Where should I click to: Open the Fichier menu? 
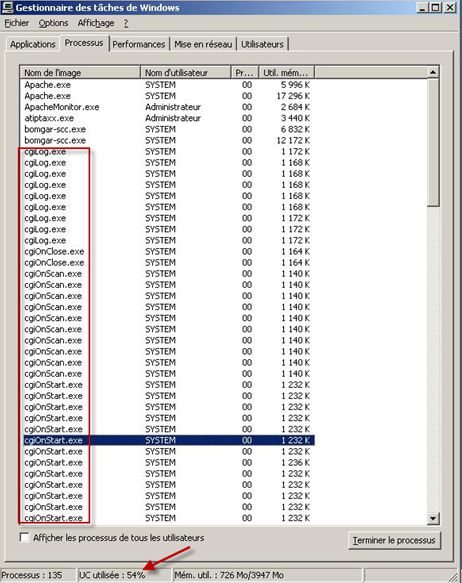(16, 23)
